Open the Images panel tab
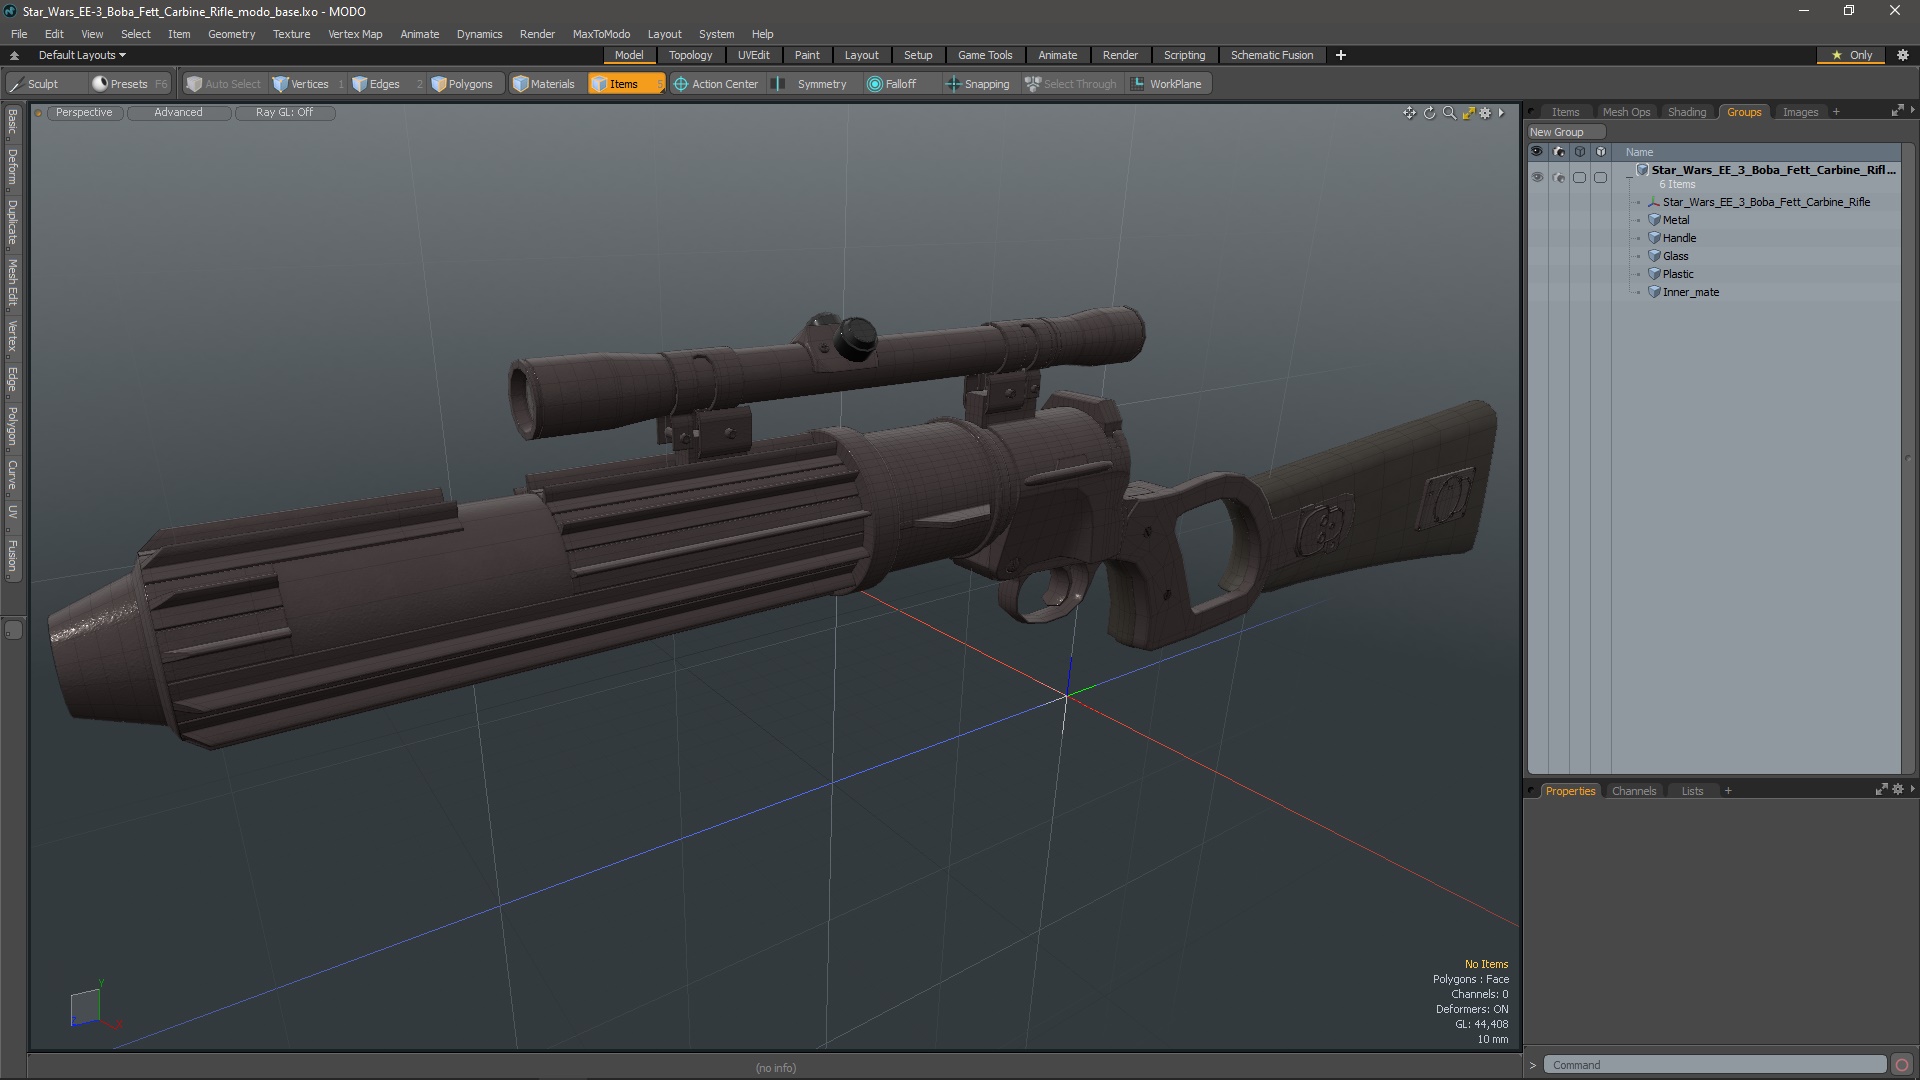This screenshot has height=1080, width=1920. point(1800,112)
